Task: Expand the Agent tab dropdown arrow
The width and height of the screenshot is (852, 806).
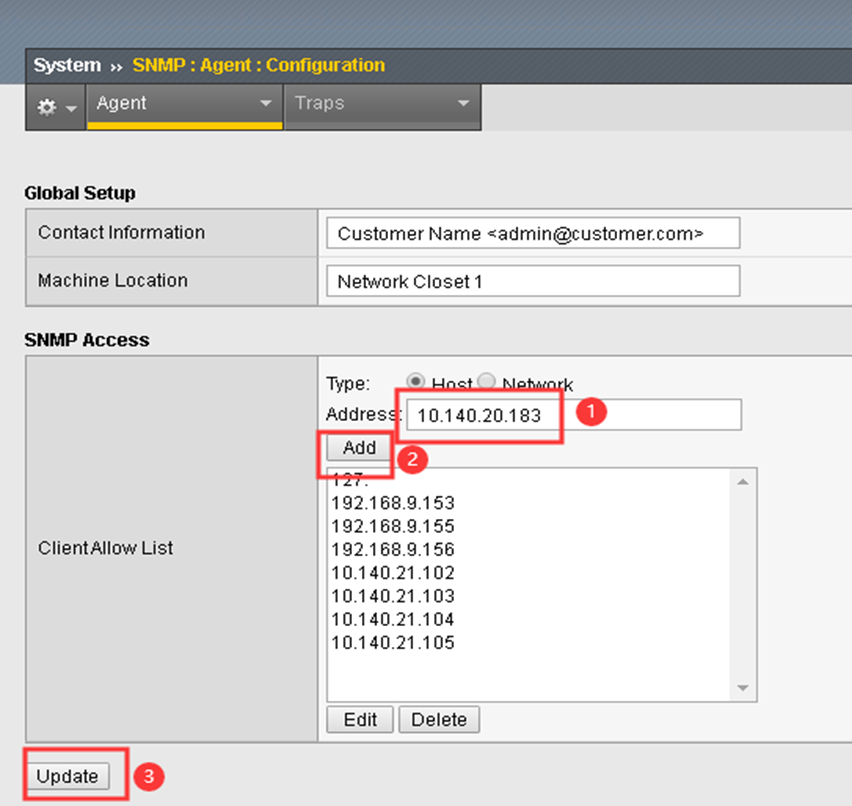Action: tap(265, 103)
